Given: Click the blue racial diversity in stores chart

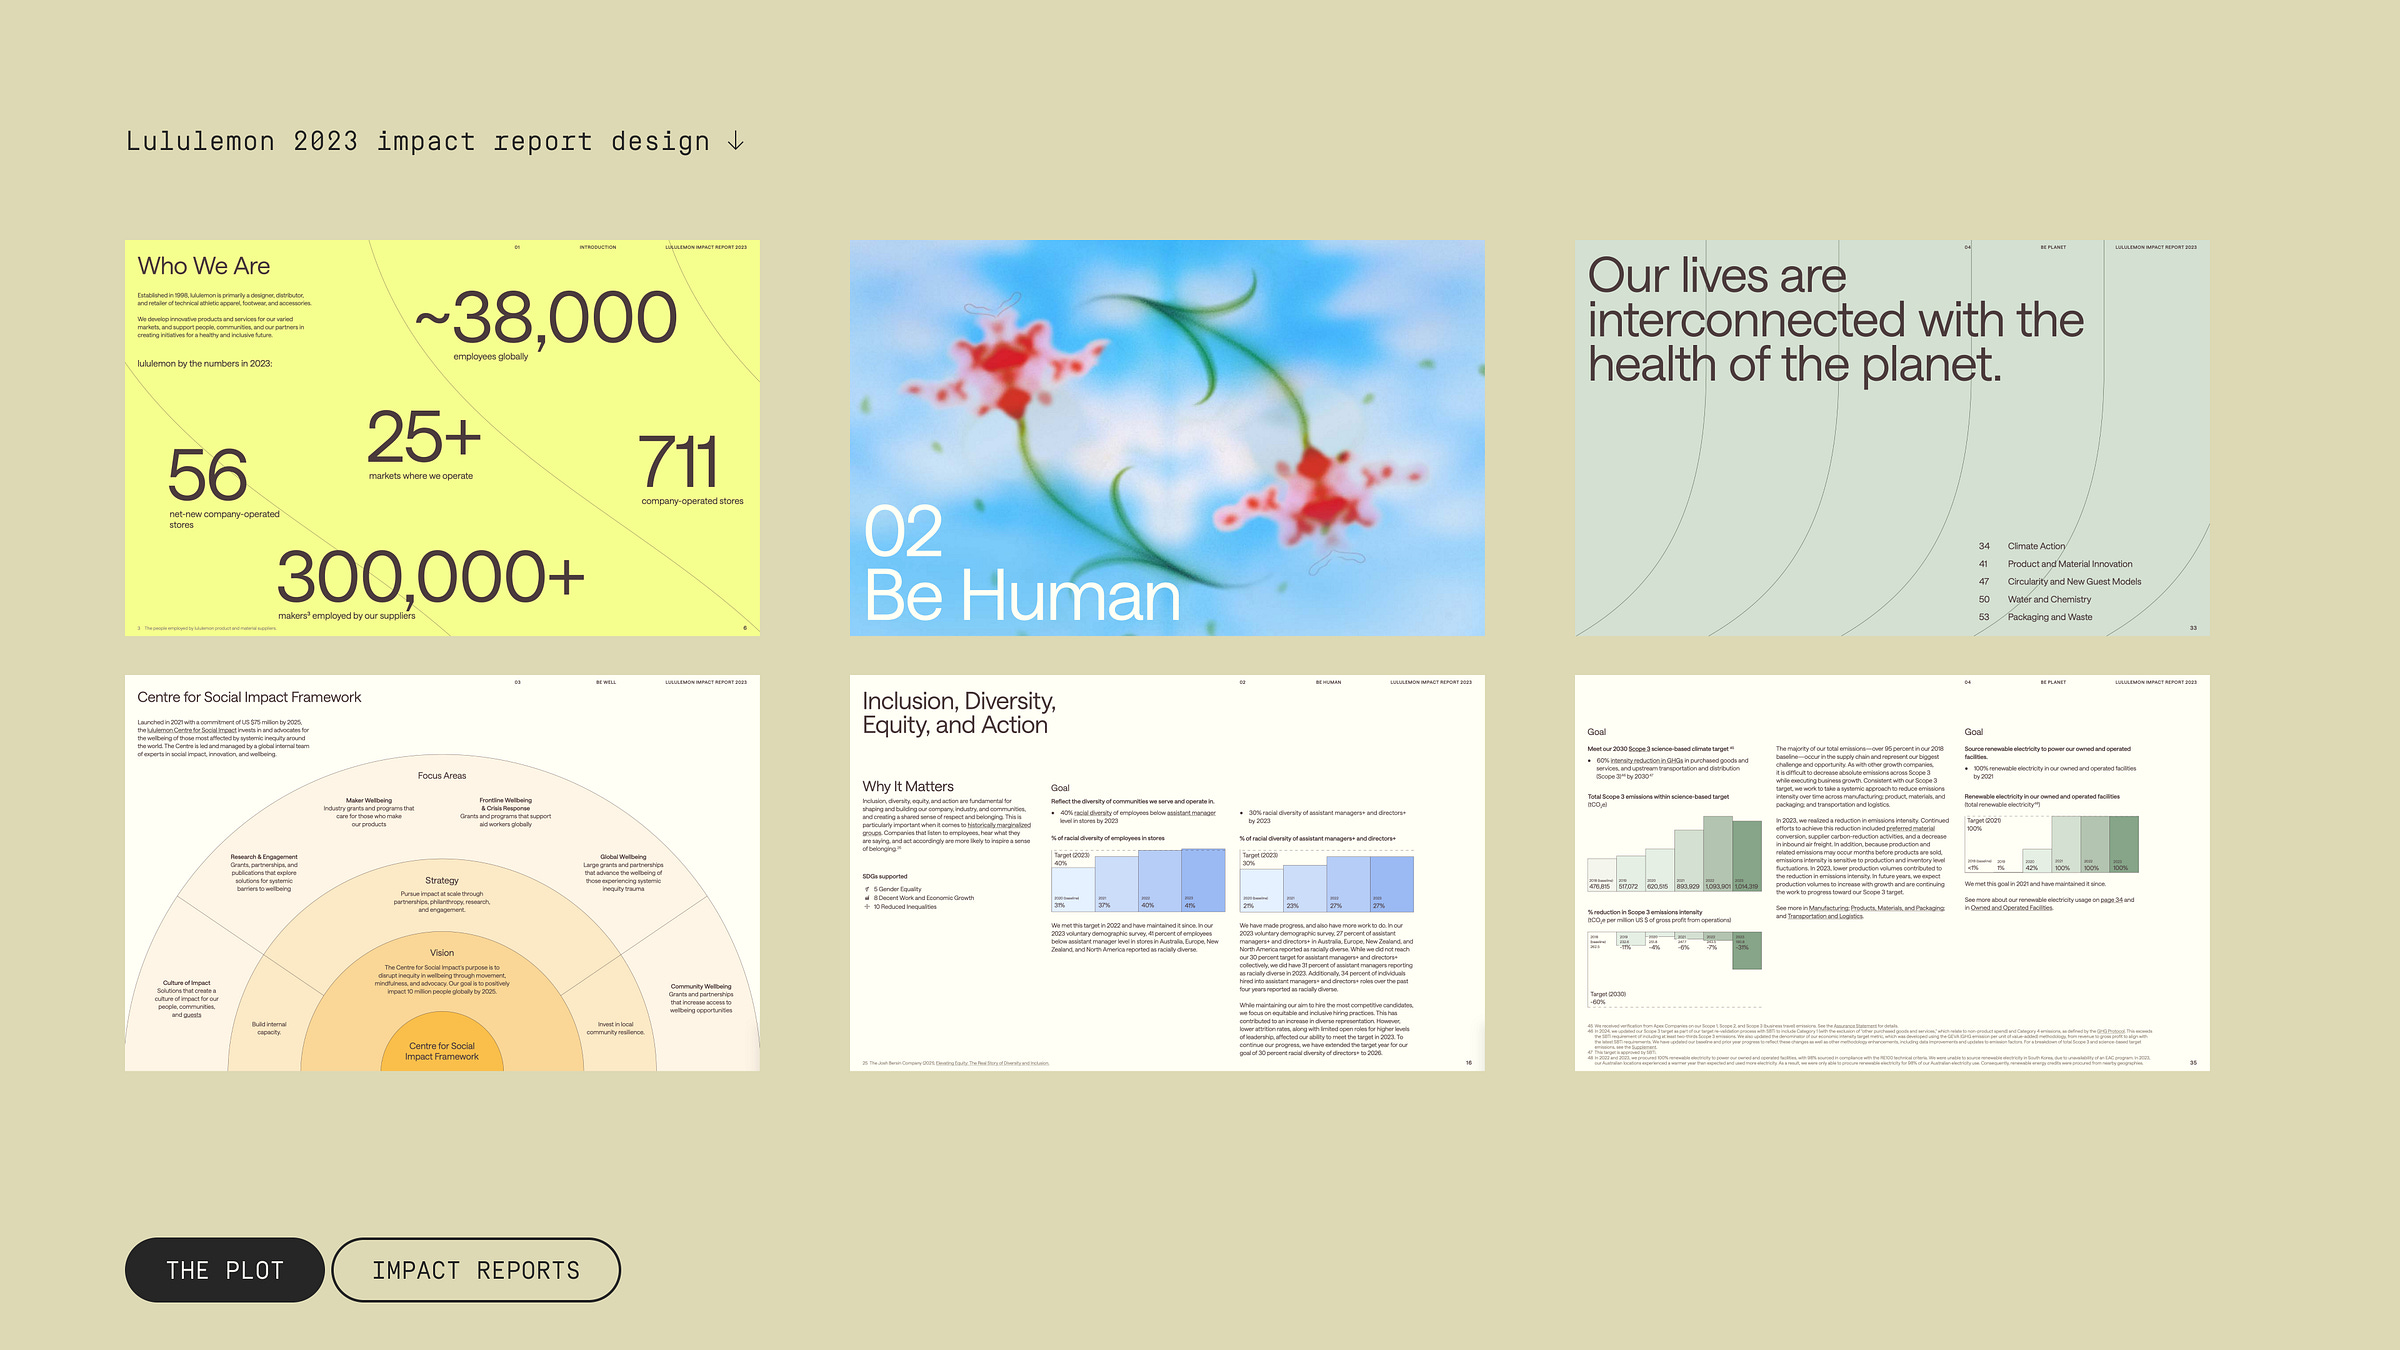Looking at the screenshot, I should point(1137,880).
